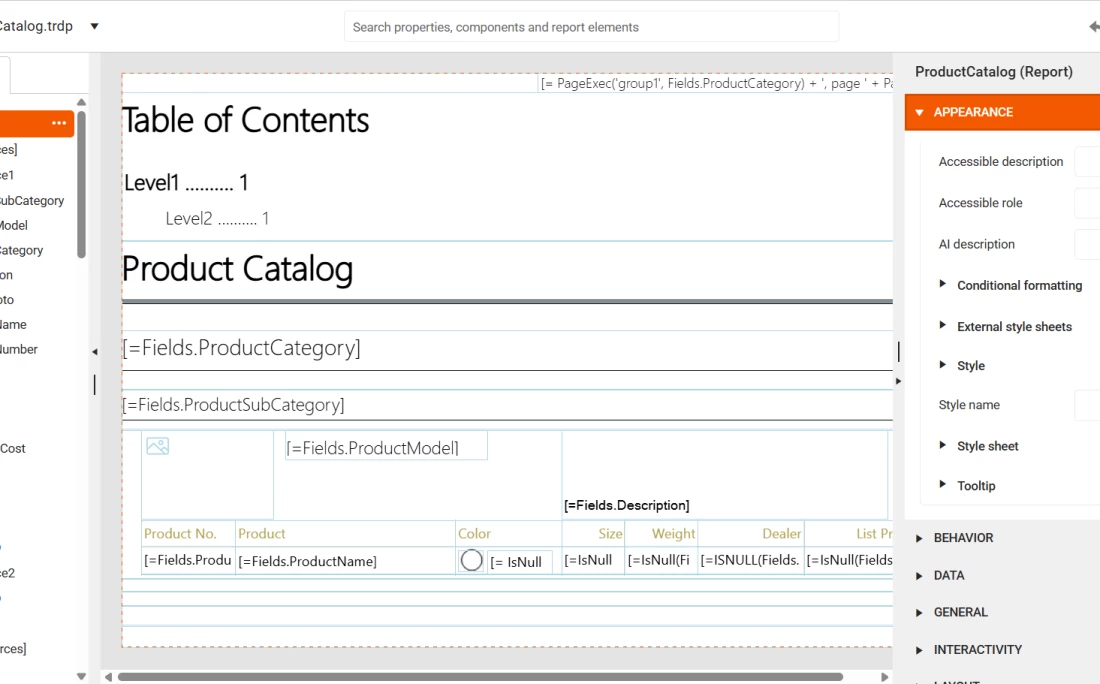Expand the INTERACTIVITY category
Screen dimensions: 1100x684
click(x=919, y=650)
